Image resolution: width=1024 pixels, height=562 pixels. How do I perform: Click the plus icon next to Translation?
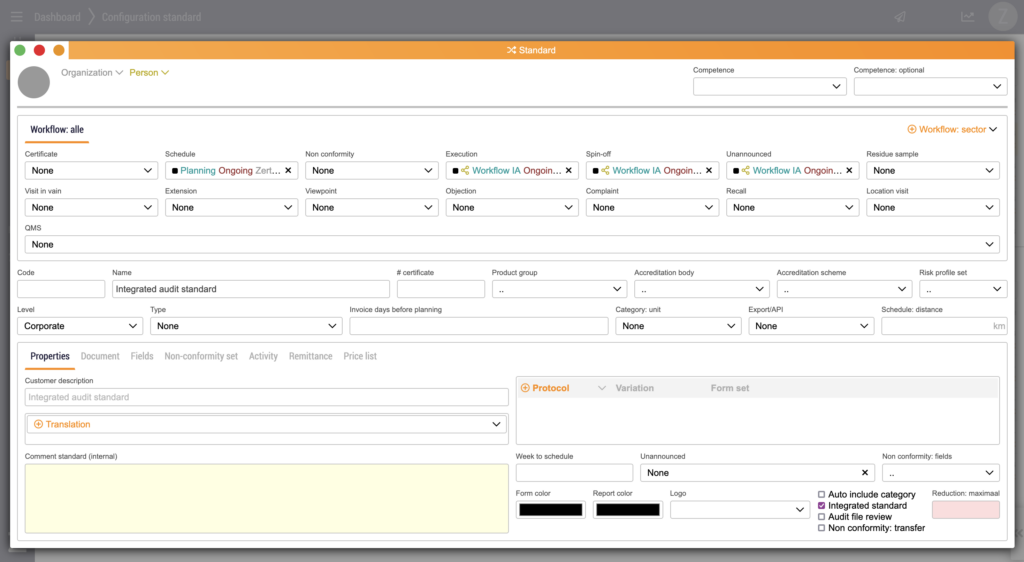click(x=39, y=425)
